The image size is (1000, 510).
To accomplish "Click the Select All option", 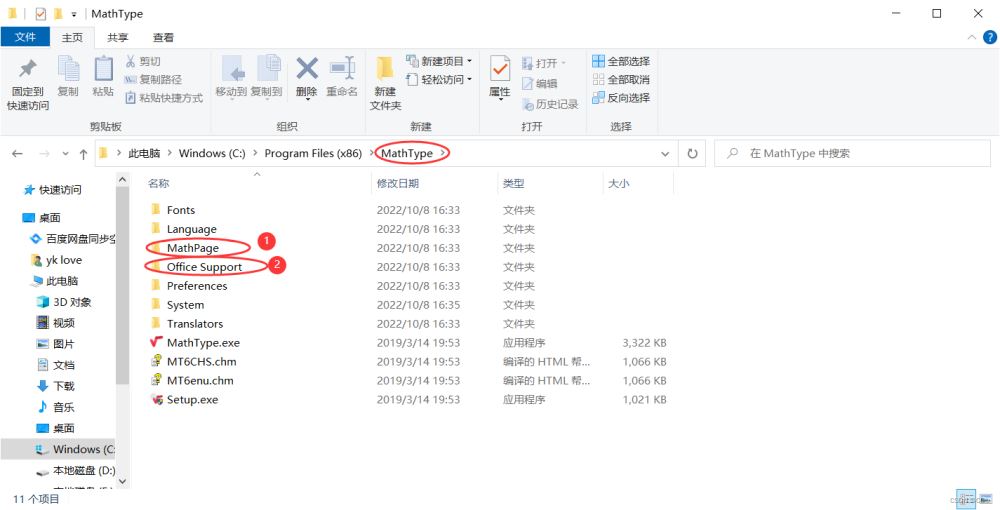I will point(621,61).
